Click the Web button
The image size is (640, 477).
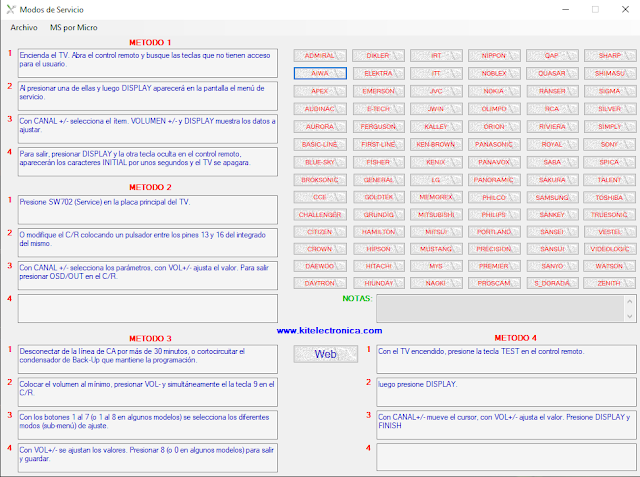coord(325,354)
